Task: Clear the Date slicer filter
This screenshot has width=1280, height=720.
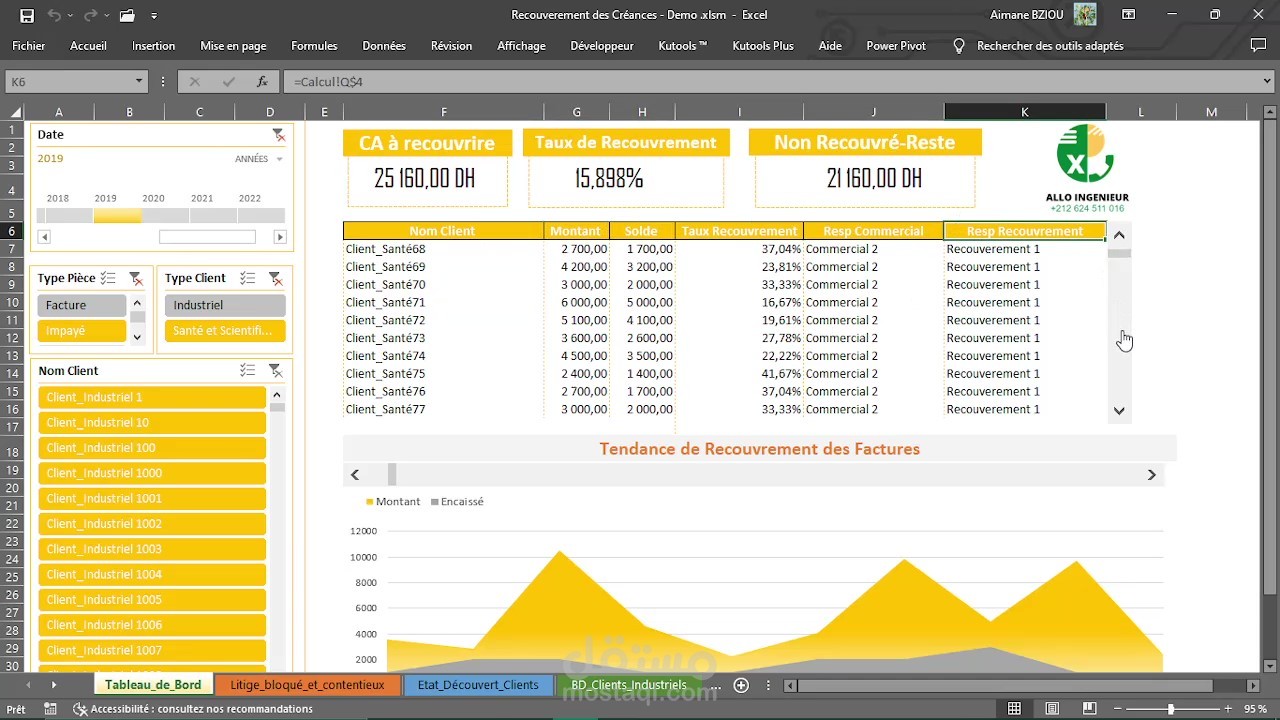Action: 279,134
